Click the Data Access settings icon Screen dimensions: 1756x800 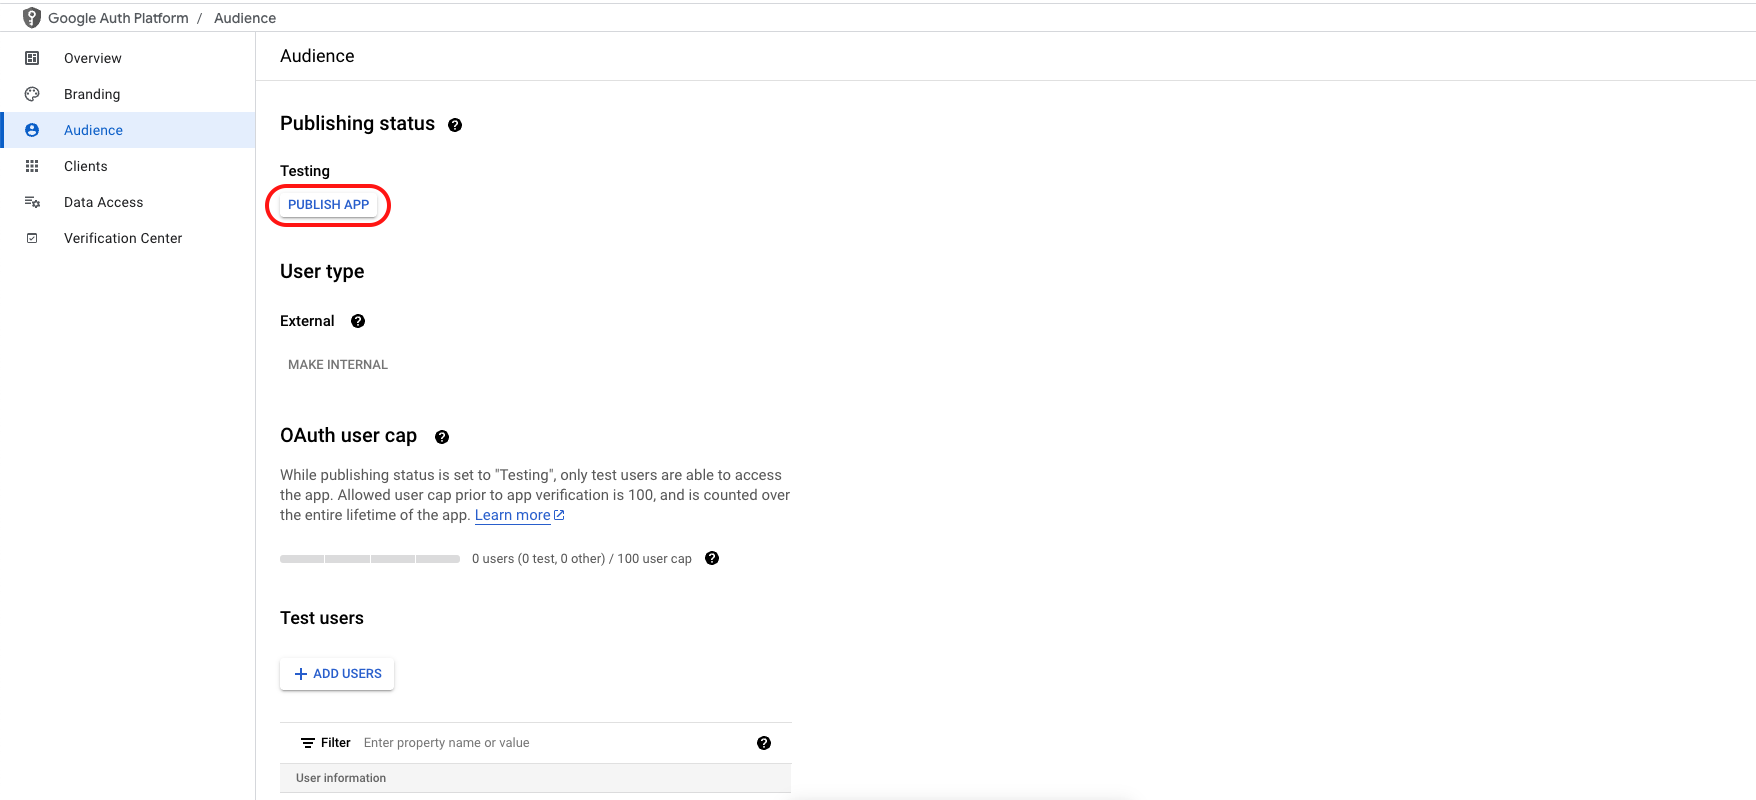pyautogui.click(x=32, y=202)
